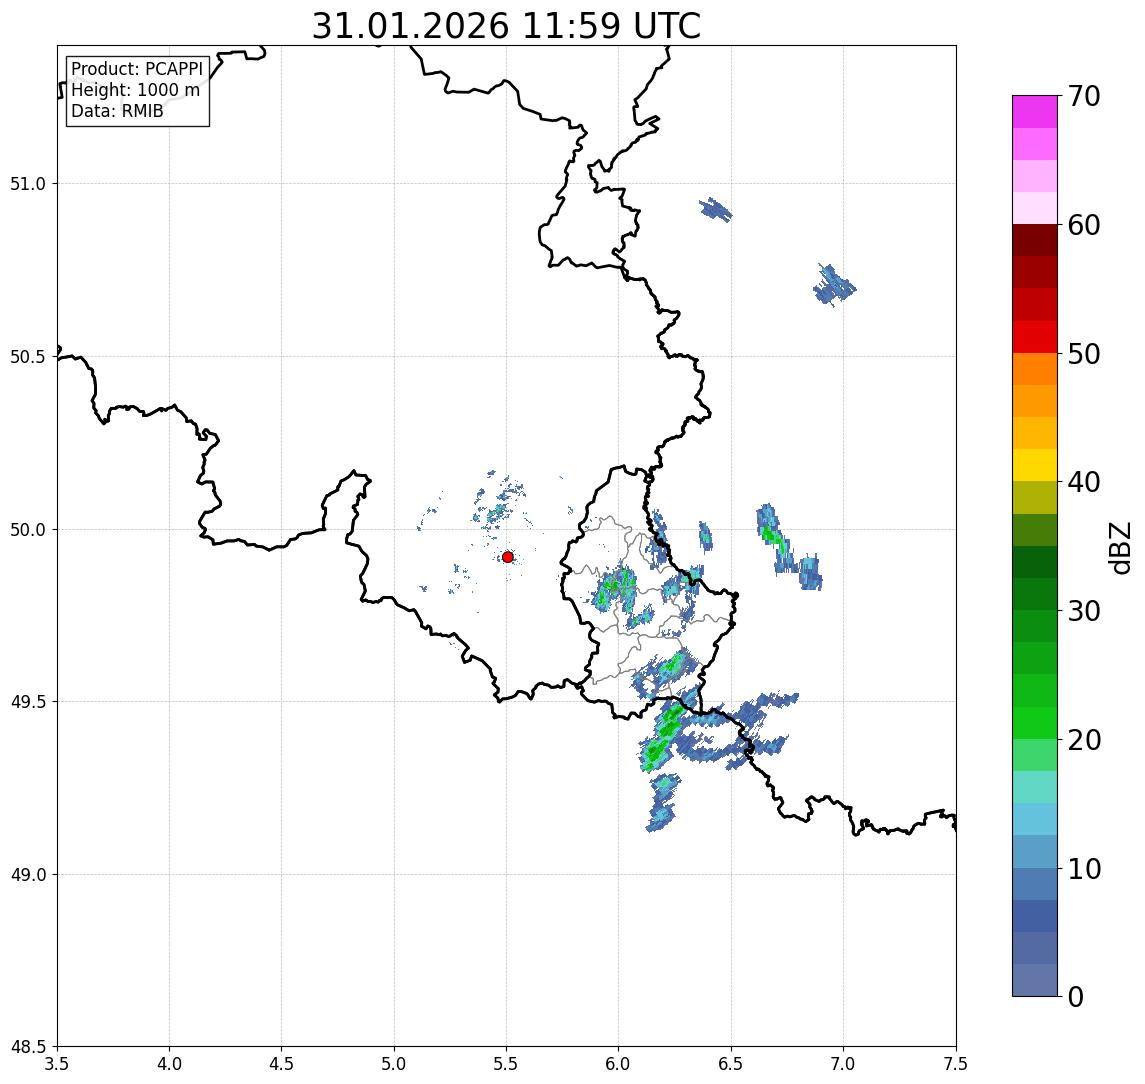This screenshot has width=1145, height=1084.
Task: Click the yellow colorbar swatch at 40
Action: [x=1035, y=465]
